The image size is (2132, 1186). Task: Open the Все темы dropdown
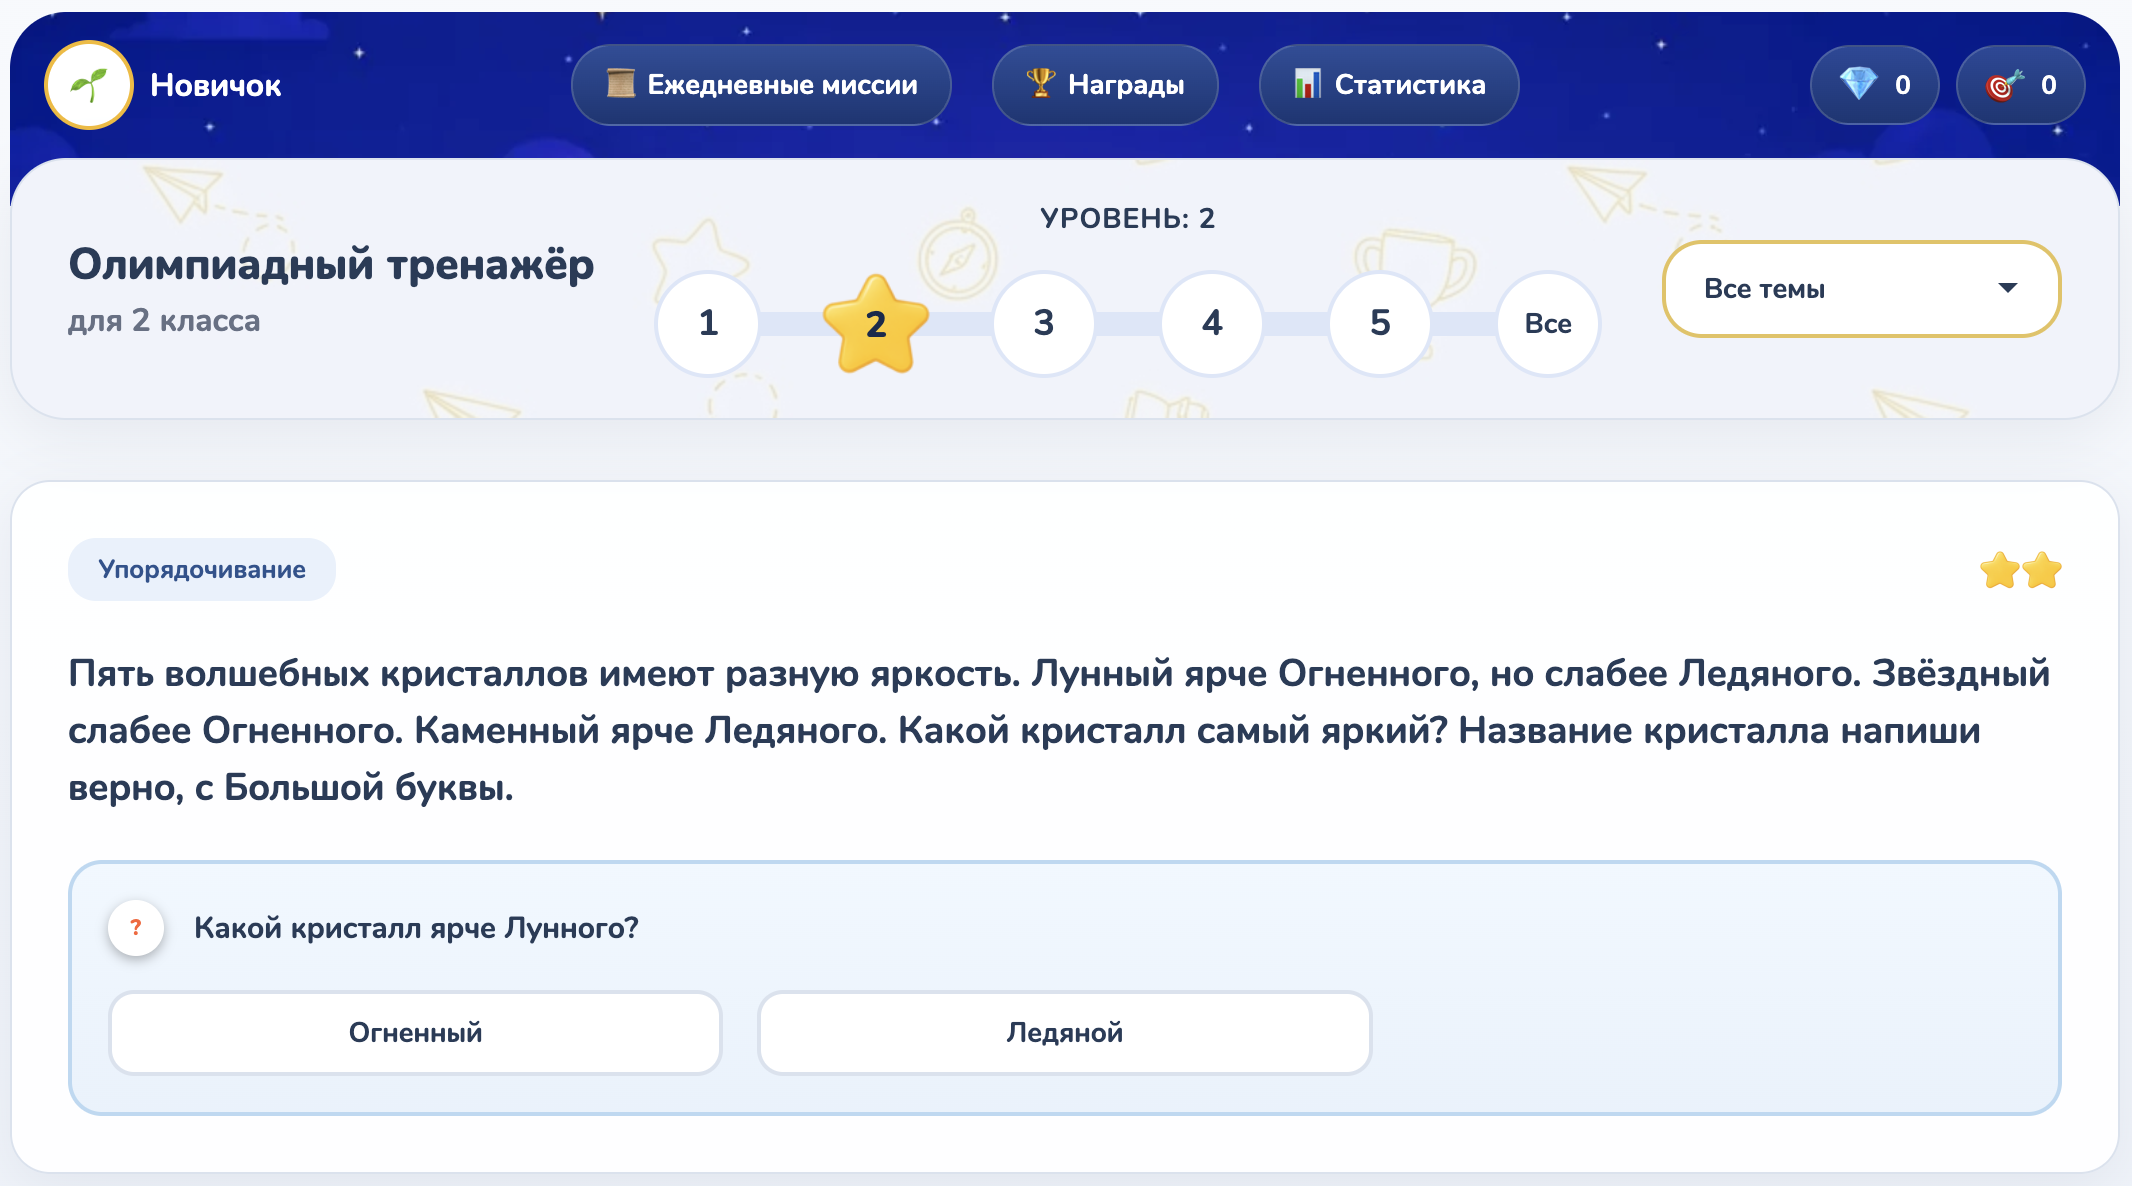[x=1861, y=289]
